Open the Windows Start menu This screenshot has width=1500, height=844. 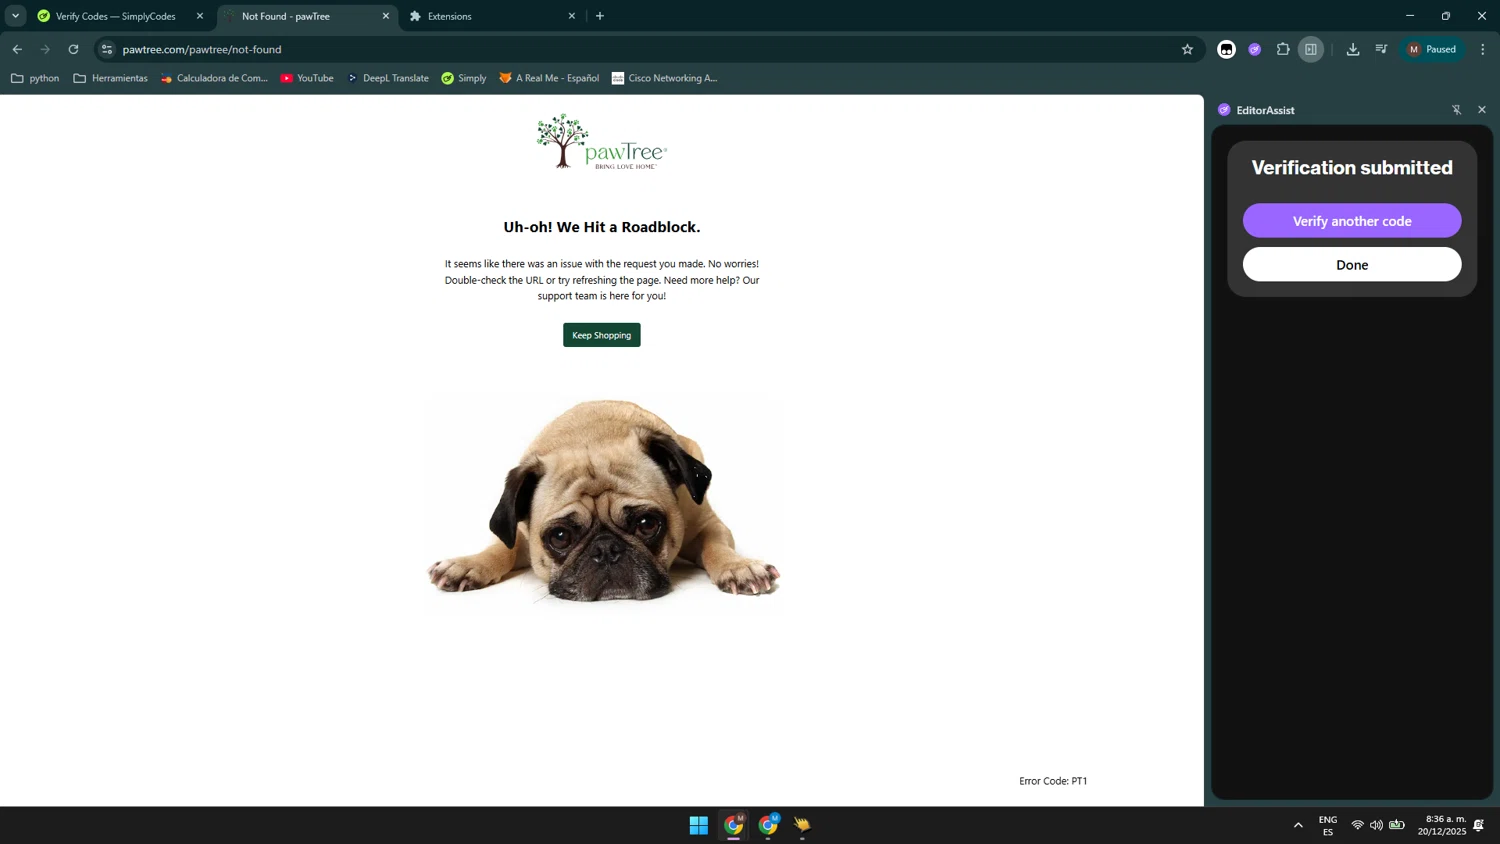click(x=699, y=825)
